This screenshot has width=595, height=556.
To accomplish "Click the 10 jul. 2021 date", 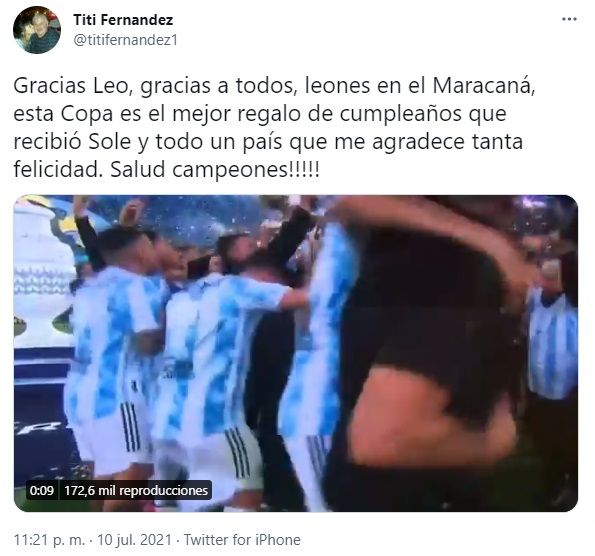I will pos(134,540).
